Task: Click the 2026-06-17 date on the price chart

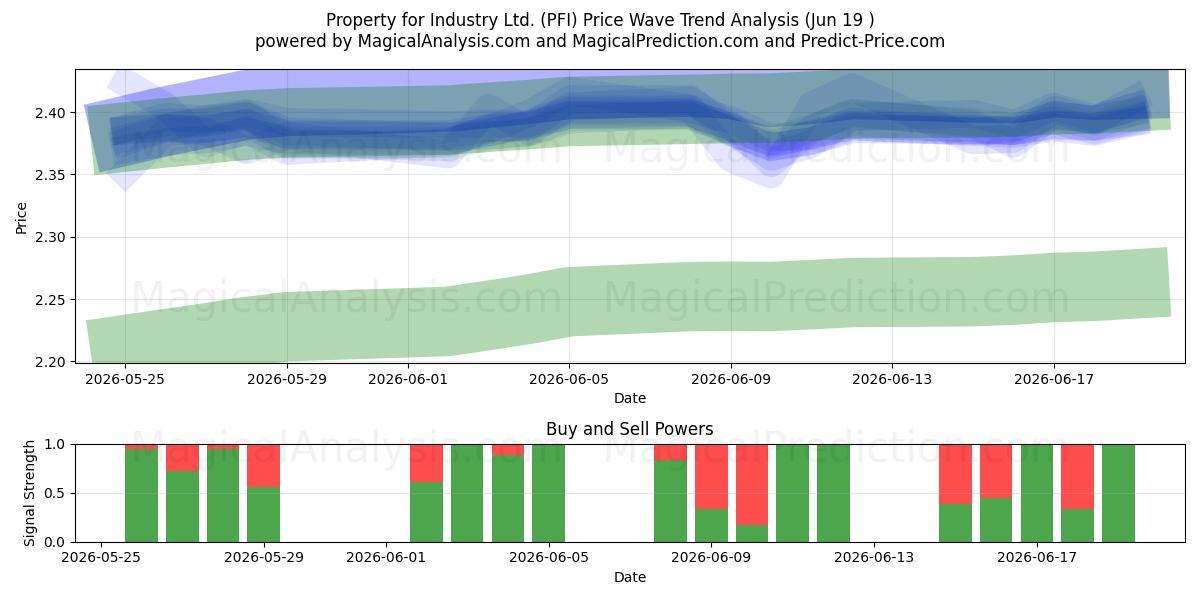Action: [1054, 379]
